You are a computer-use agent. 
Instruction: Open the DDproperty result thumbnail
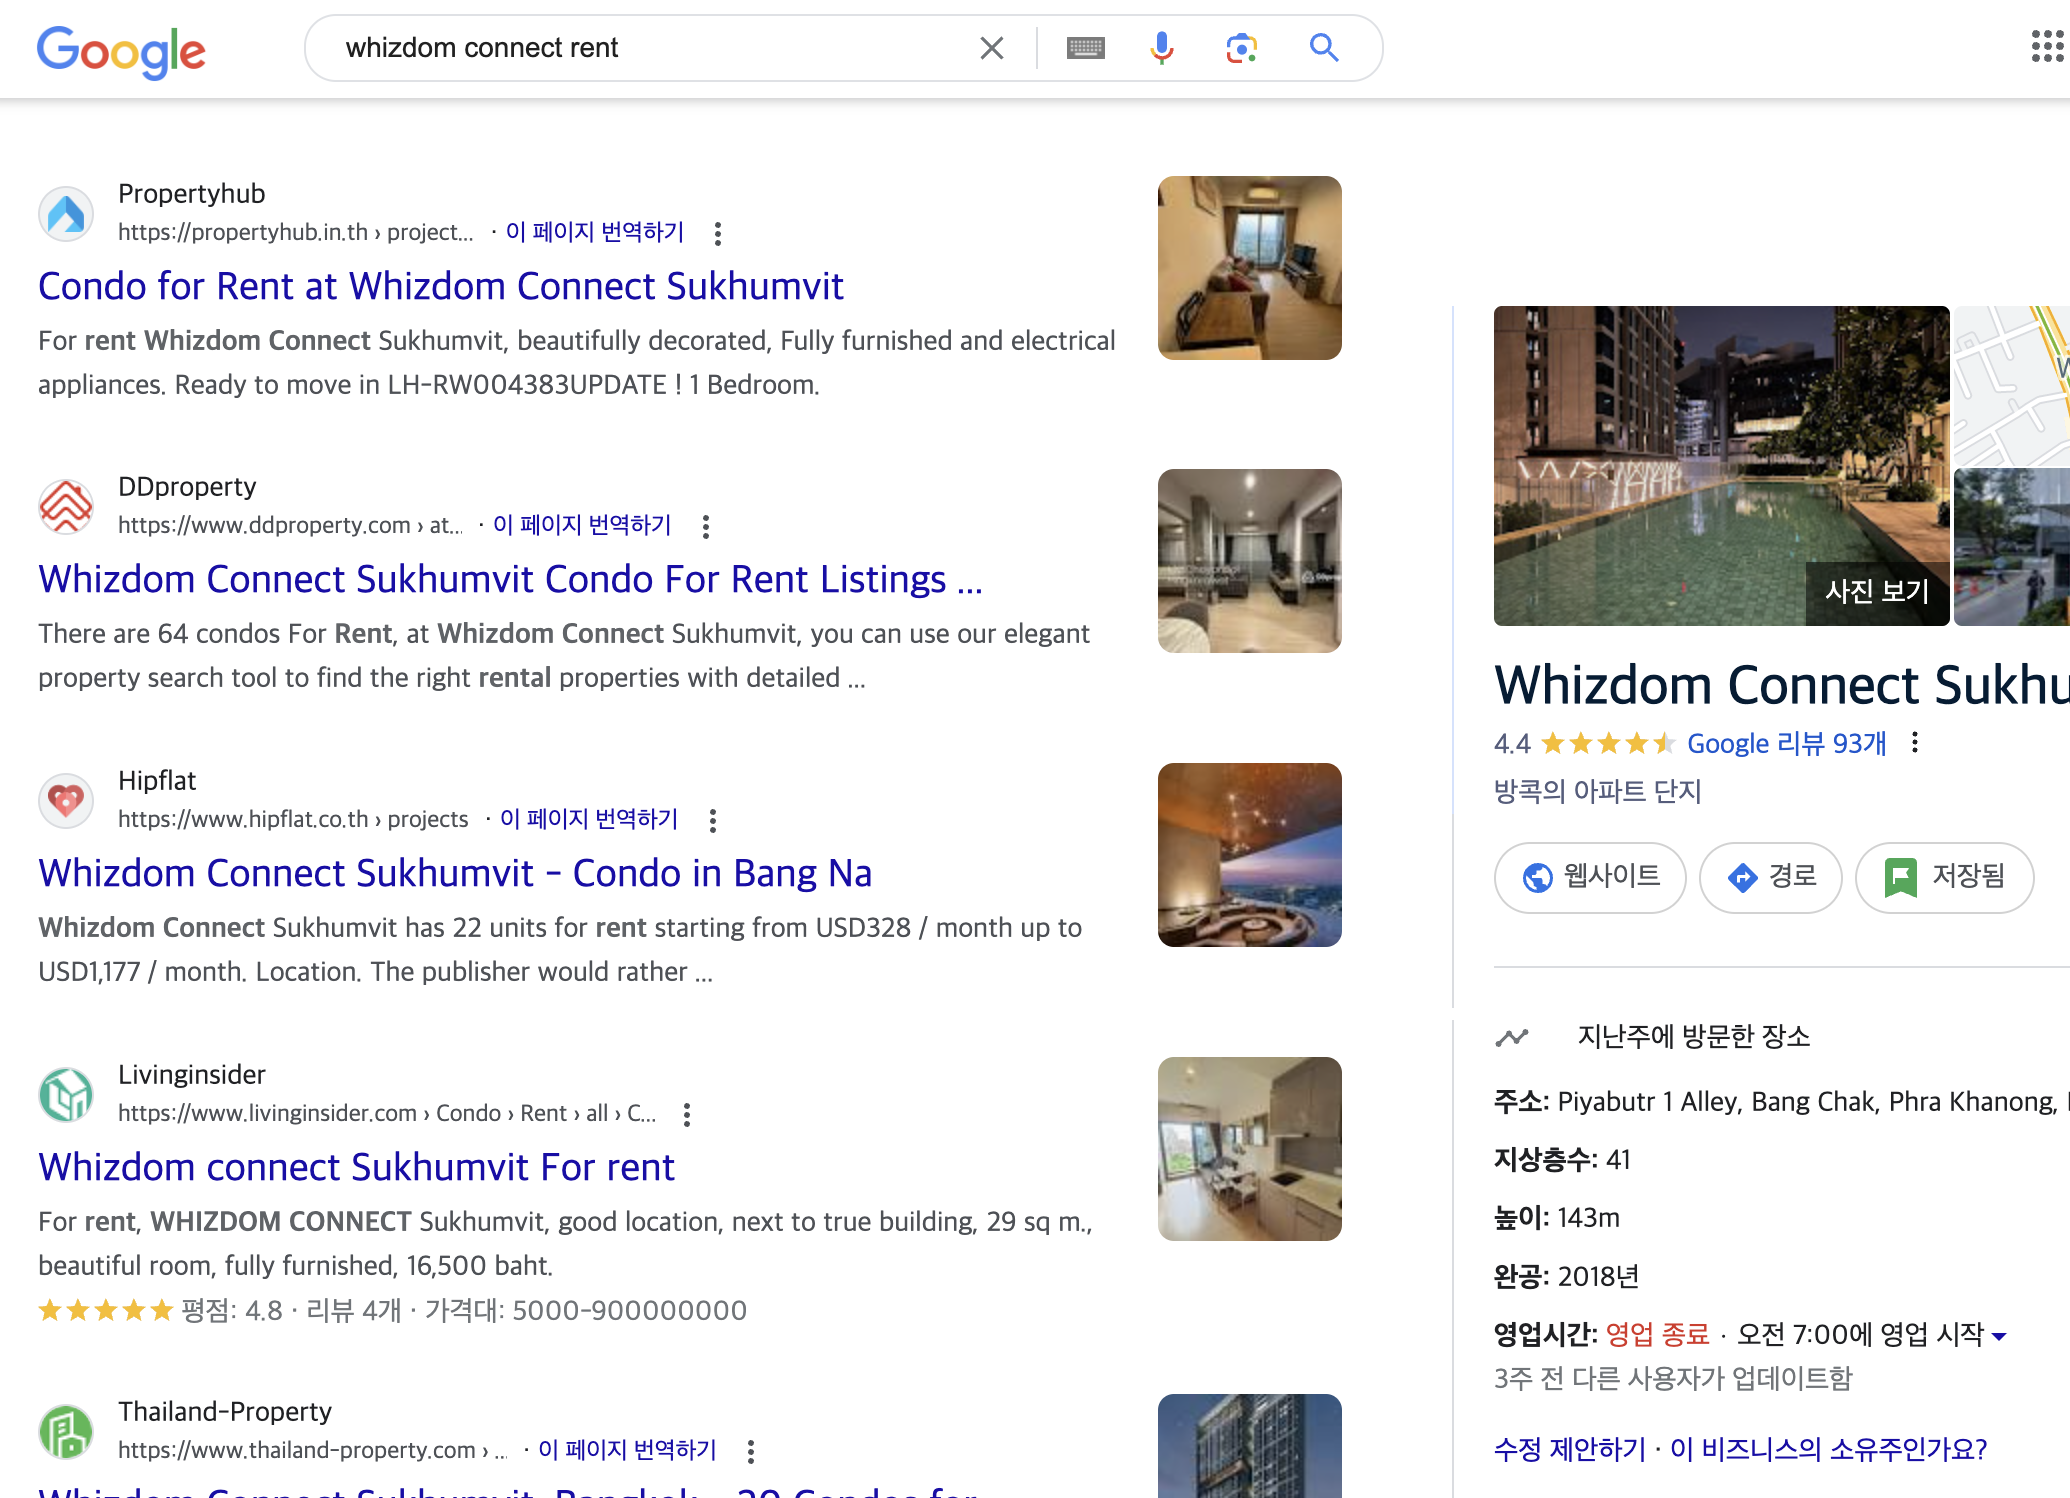click(1249, 561)
